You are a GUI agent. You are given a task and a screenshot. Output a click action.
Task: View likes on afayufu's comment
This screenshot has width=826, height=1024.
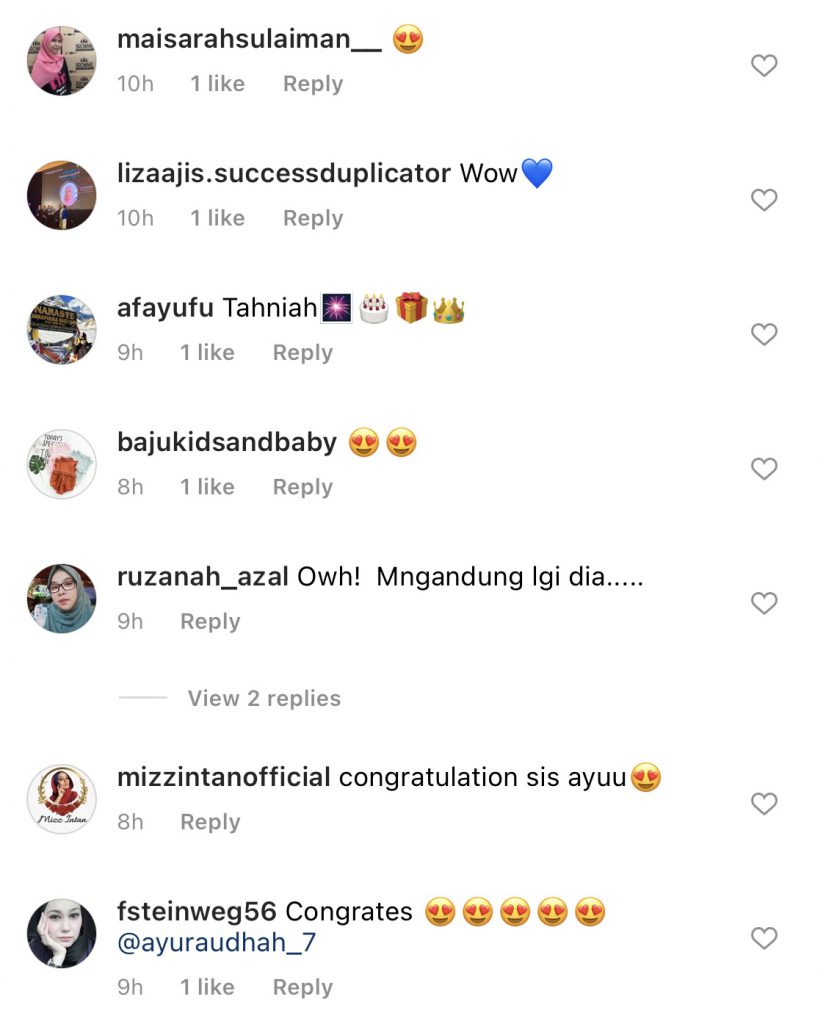coord(207,352)
